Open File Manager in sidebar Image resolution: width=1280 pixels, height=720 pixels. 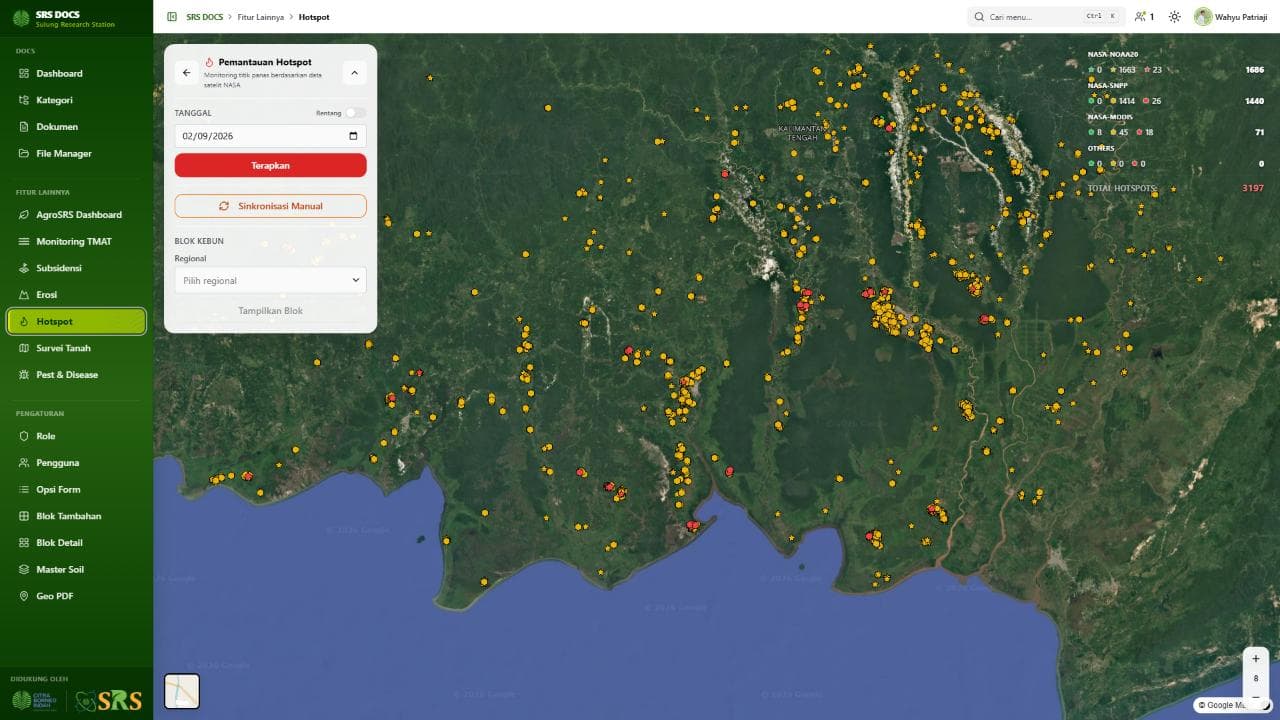[x=76, y=153]
